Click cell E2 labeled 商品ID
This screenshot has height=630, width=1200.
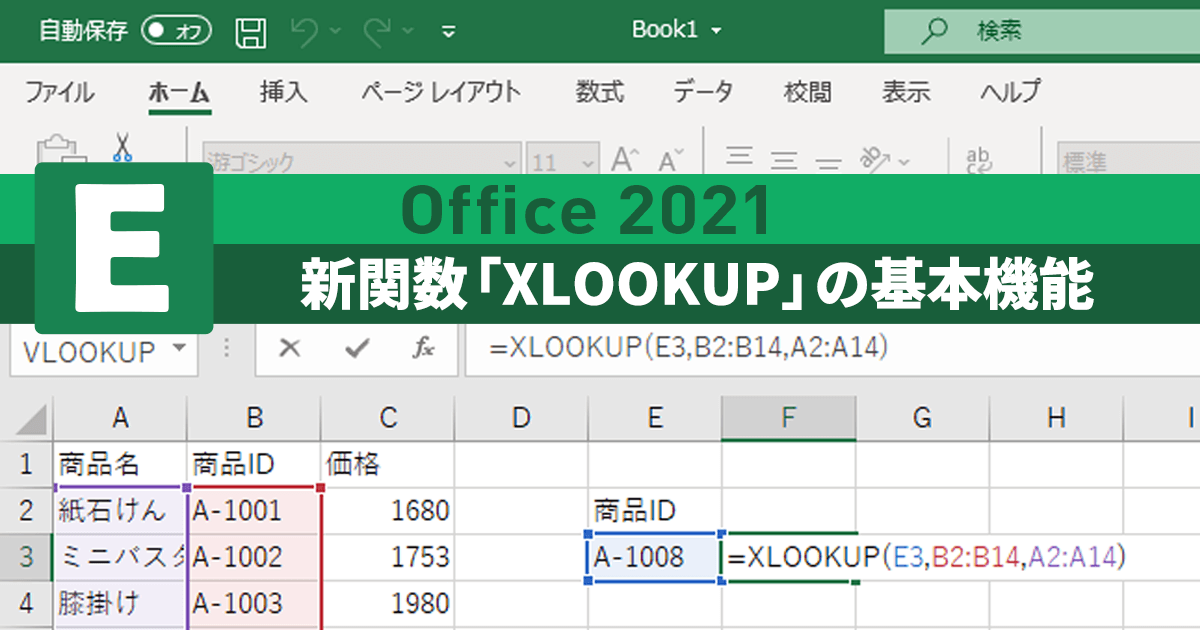click(655, 510)
